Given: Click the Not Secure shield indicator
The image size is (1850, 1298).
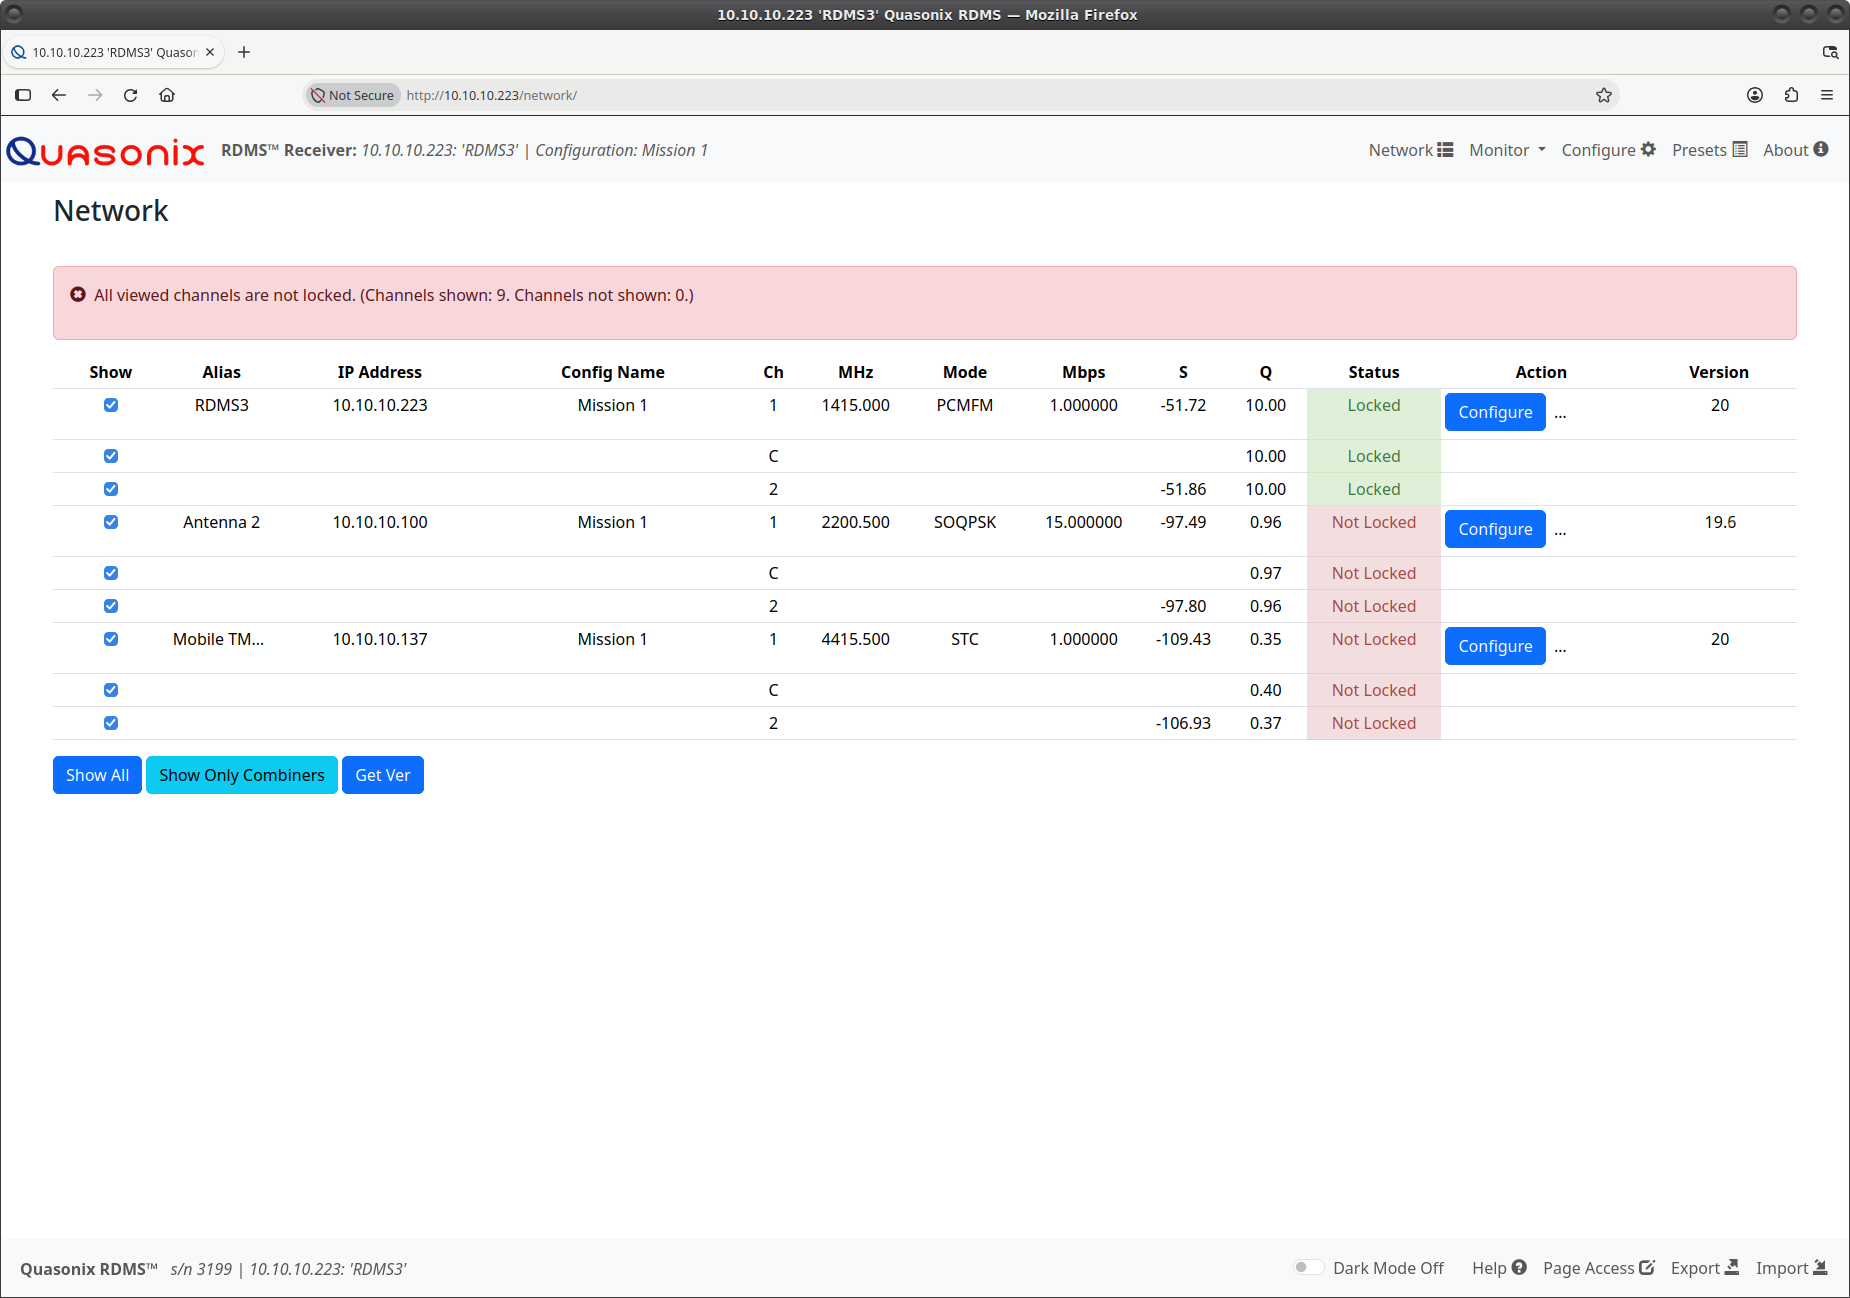Looking at the screenshot, I should pyautogui.click(x=352, y=95).
